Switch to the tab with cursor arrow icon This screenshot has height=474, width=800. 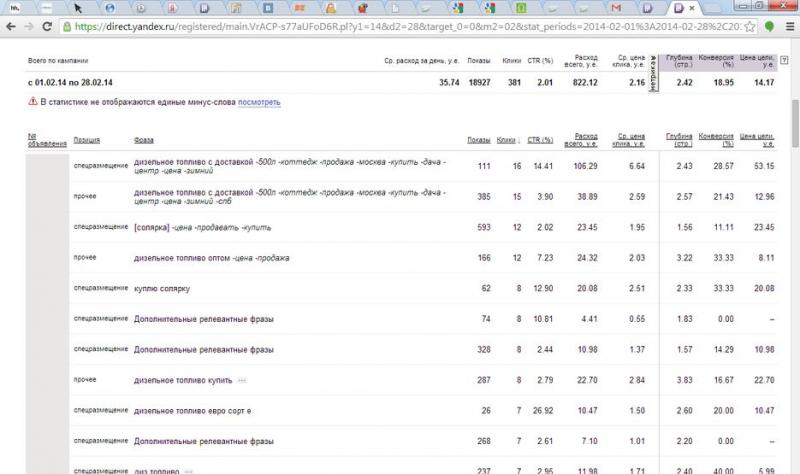click(x=78, y=8)
